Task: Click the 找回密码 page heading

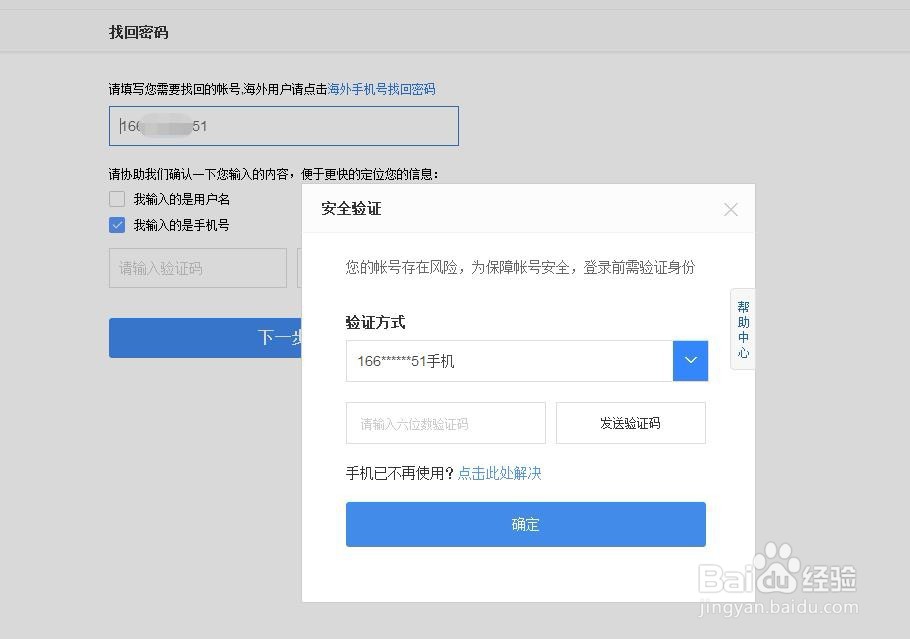Action: (x=139, y=32)
